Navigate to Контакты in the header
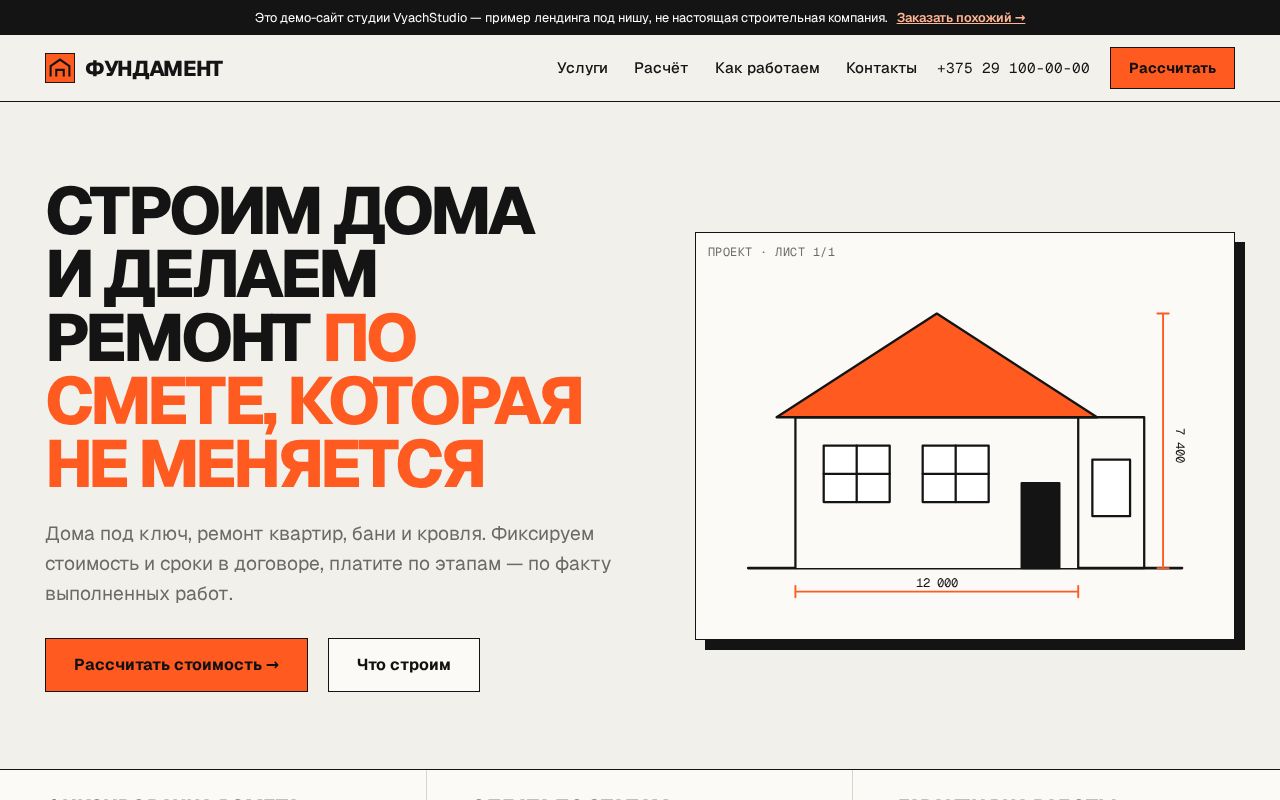The image size is (1280, 800). pyautogui.click(x=881, y=68)
